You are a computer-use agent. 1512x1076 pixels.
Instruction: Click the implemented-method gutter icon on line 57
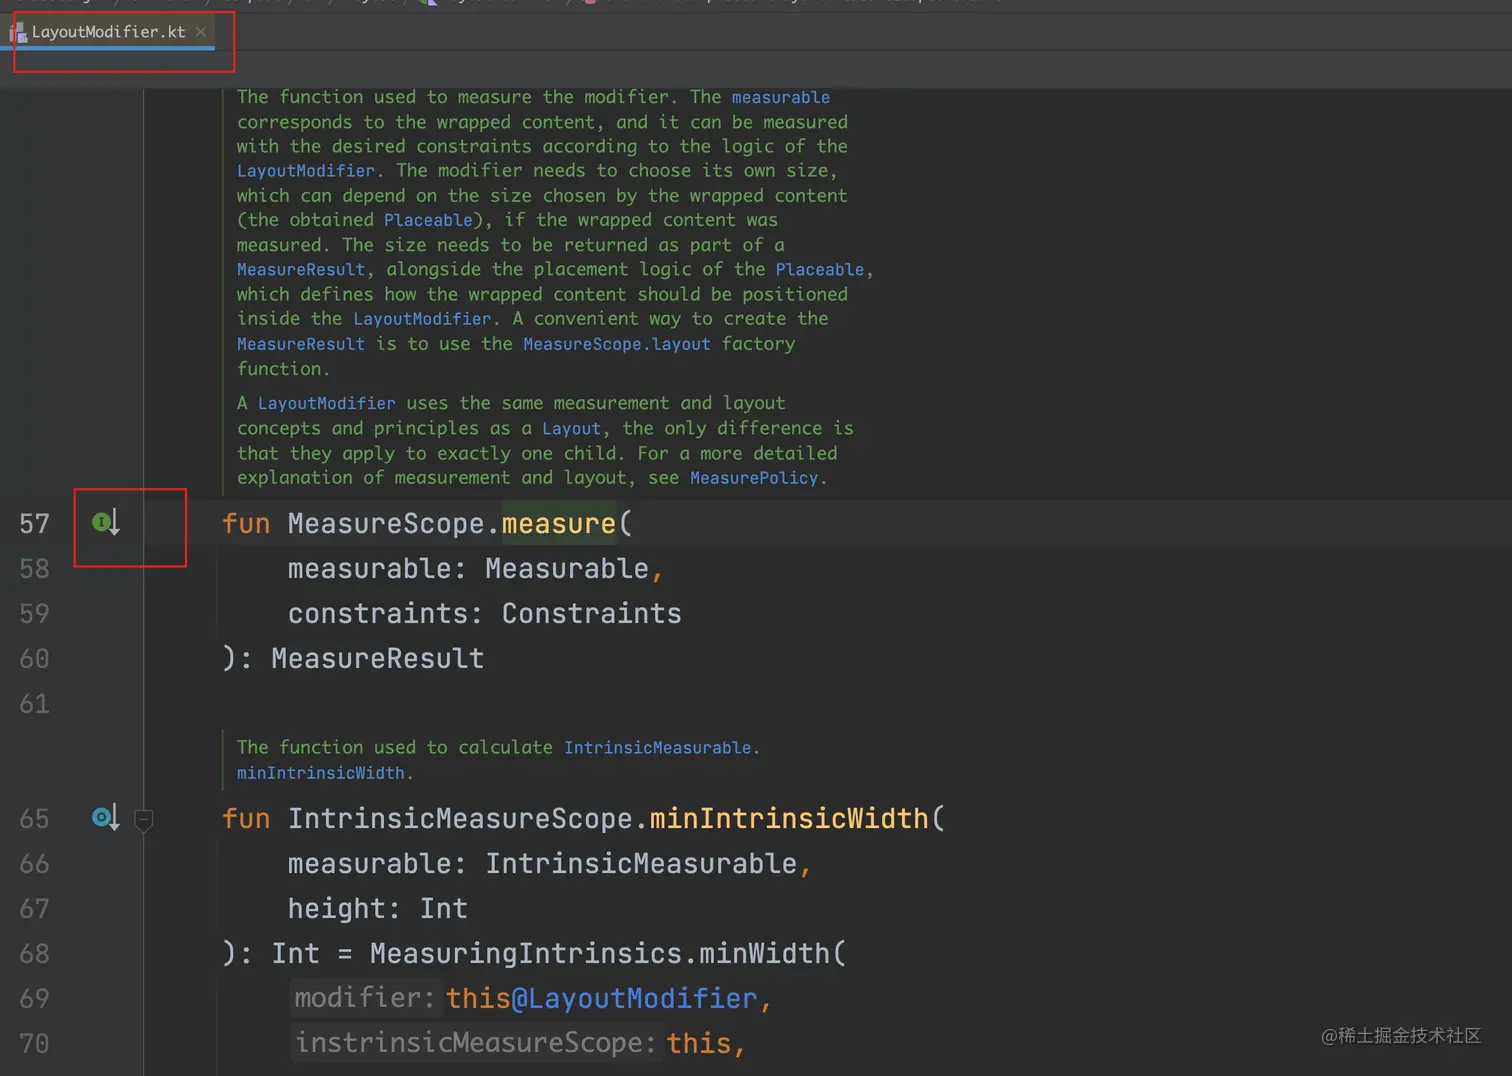[x=106, y=522]
